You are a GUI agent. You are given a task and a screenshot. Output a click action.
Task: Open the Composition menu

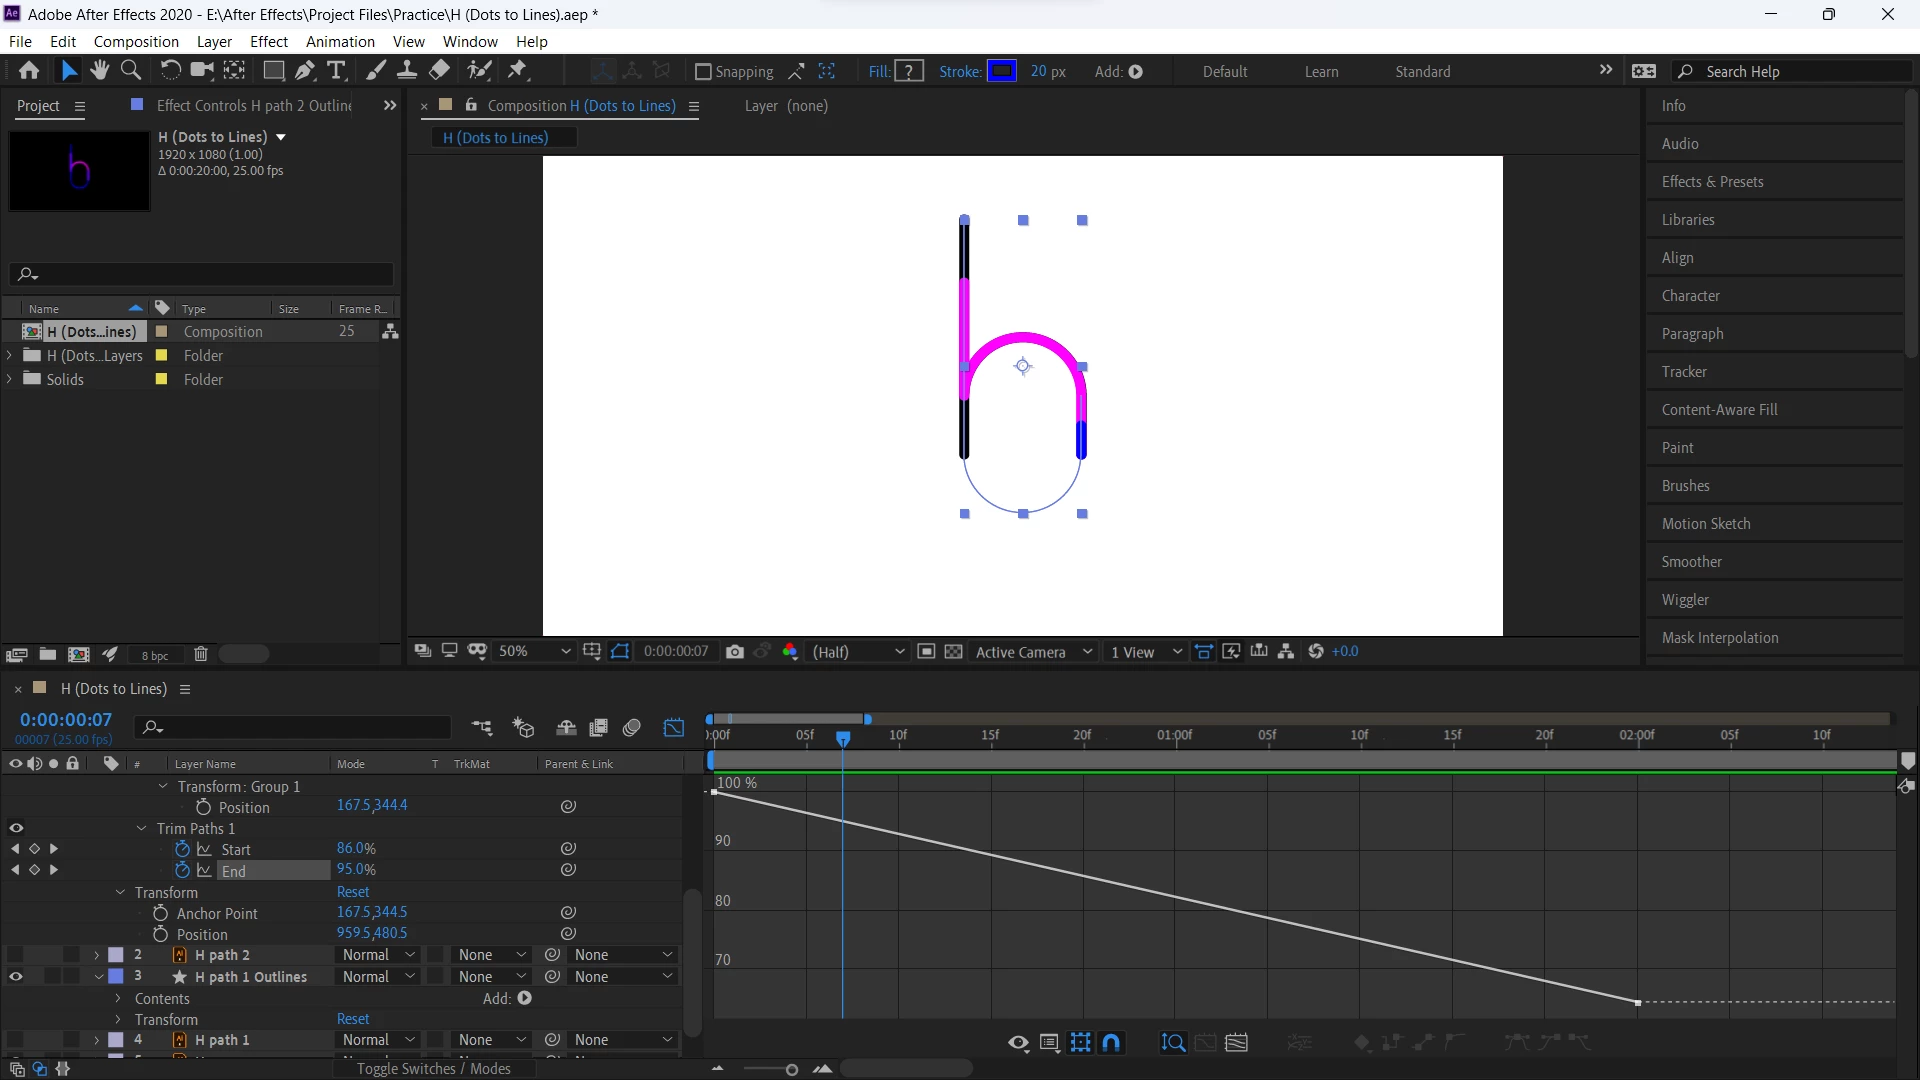point(136,42)
